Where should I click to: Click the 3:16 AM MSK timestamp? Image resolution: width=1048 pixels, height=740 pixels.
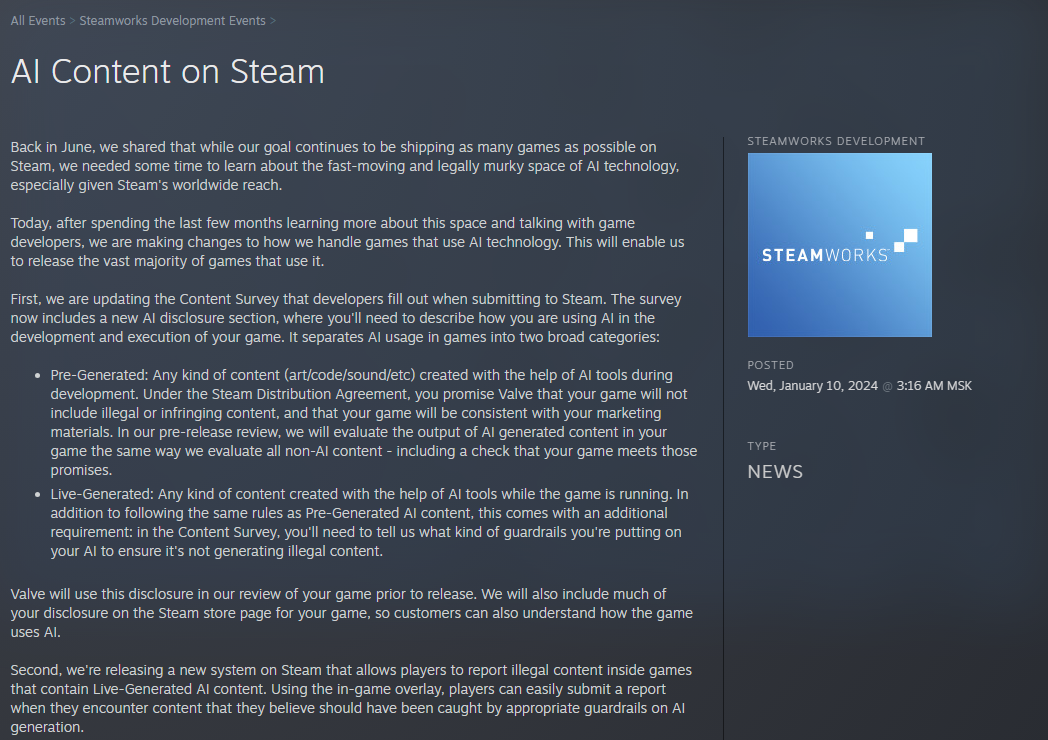tap(934, 386)
